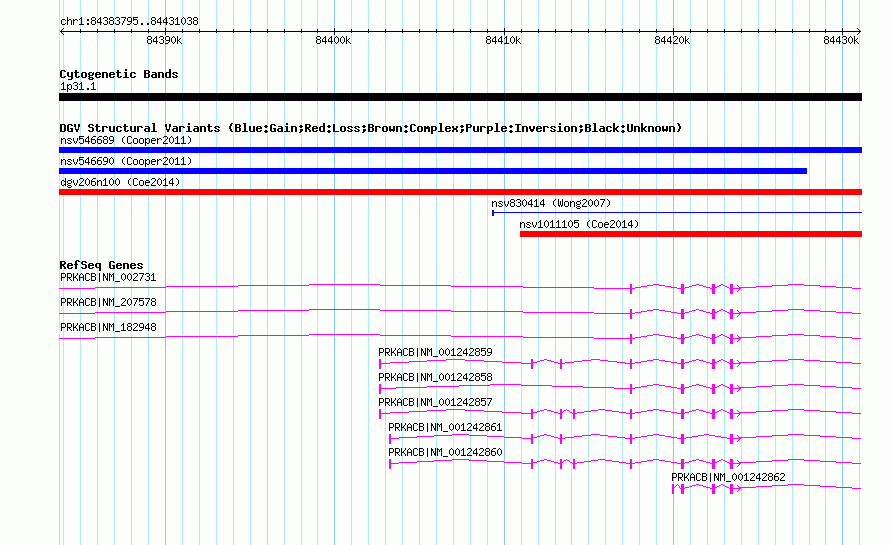This screenshot has height=545, width=890.
Task: Open the dgv206n100 (Coe2014) variant label
Action: point(120,182)
